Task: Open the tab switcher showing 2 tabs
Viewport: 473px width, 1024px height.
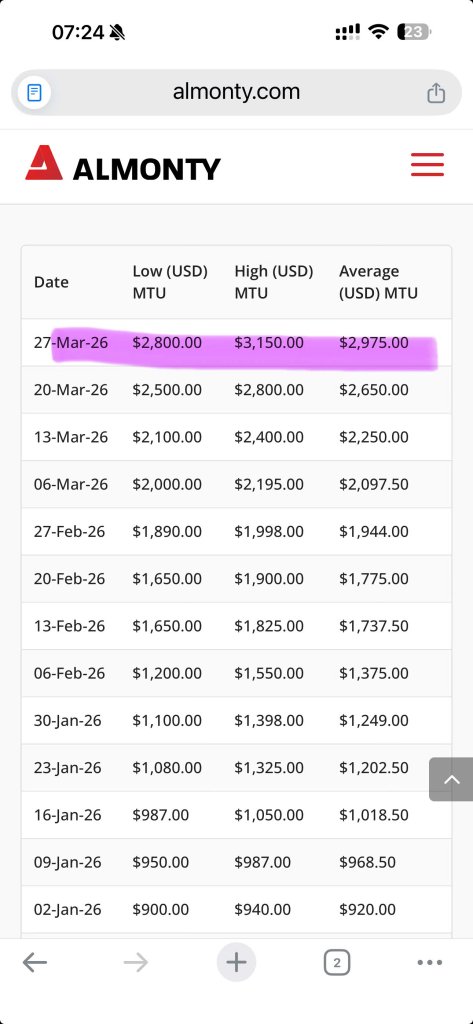Action: (336, 962)
